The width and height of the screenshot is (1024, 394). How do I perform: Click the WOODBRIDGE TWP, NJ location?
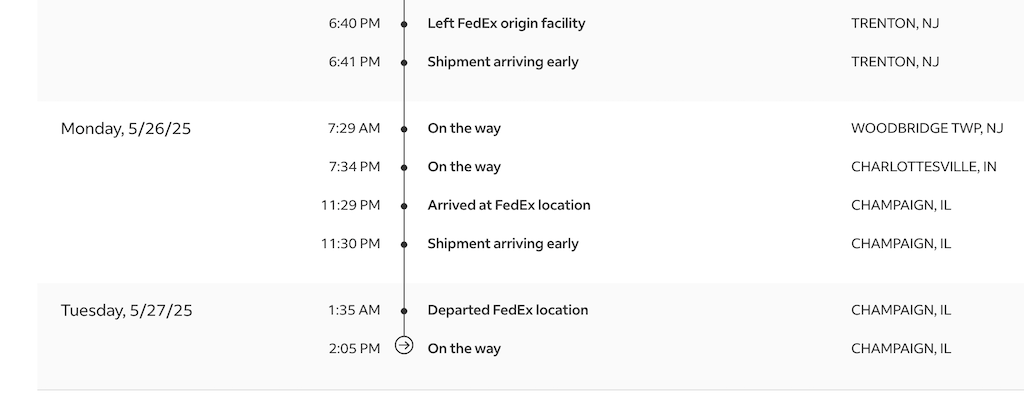click(x=927, y=129)
